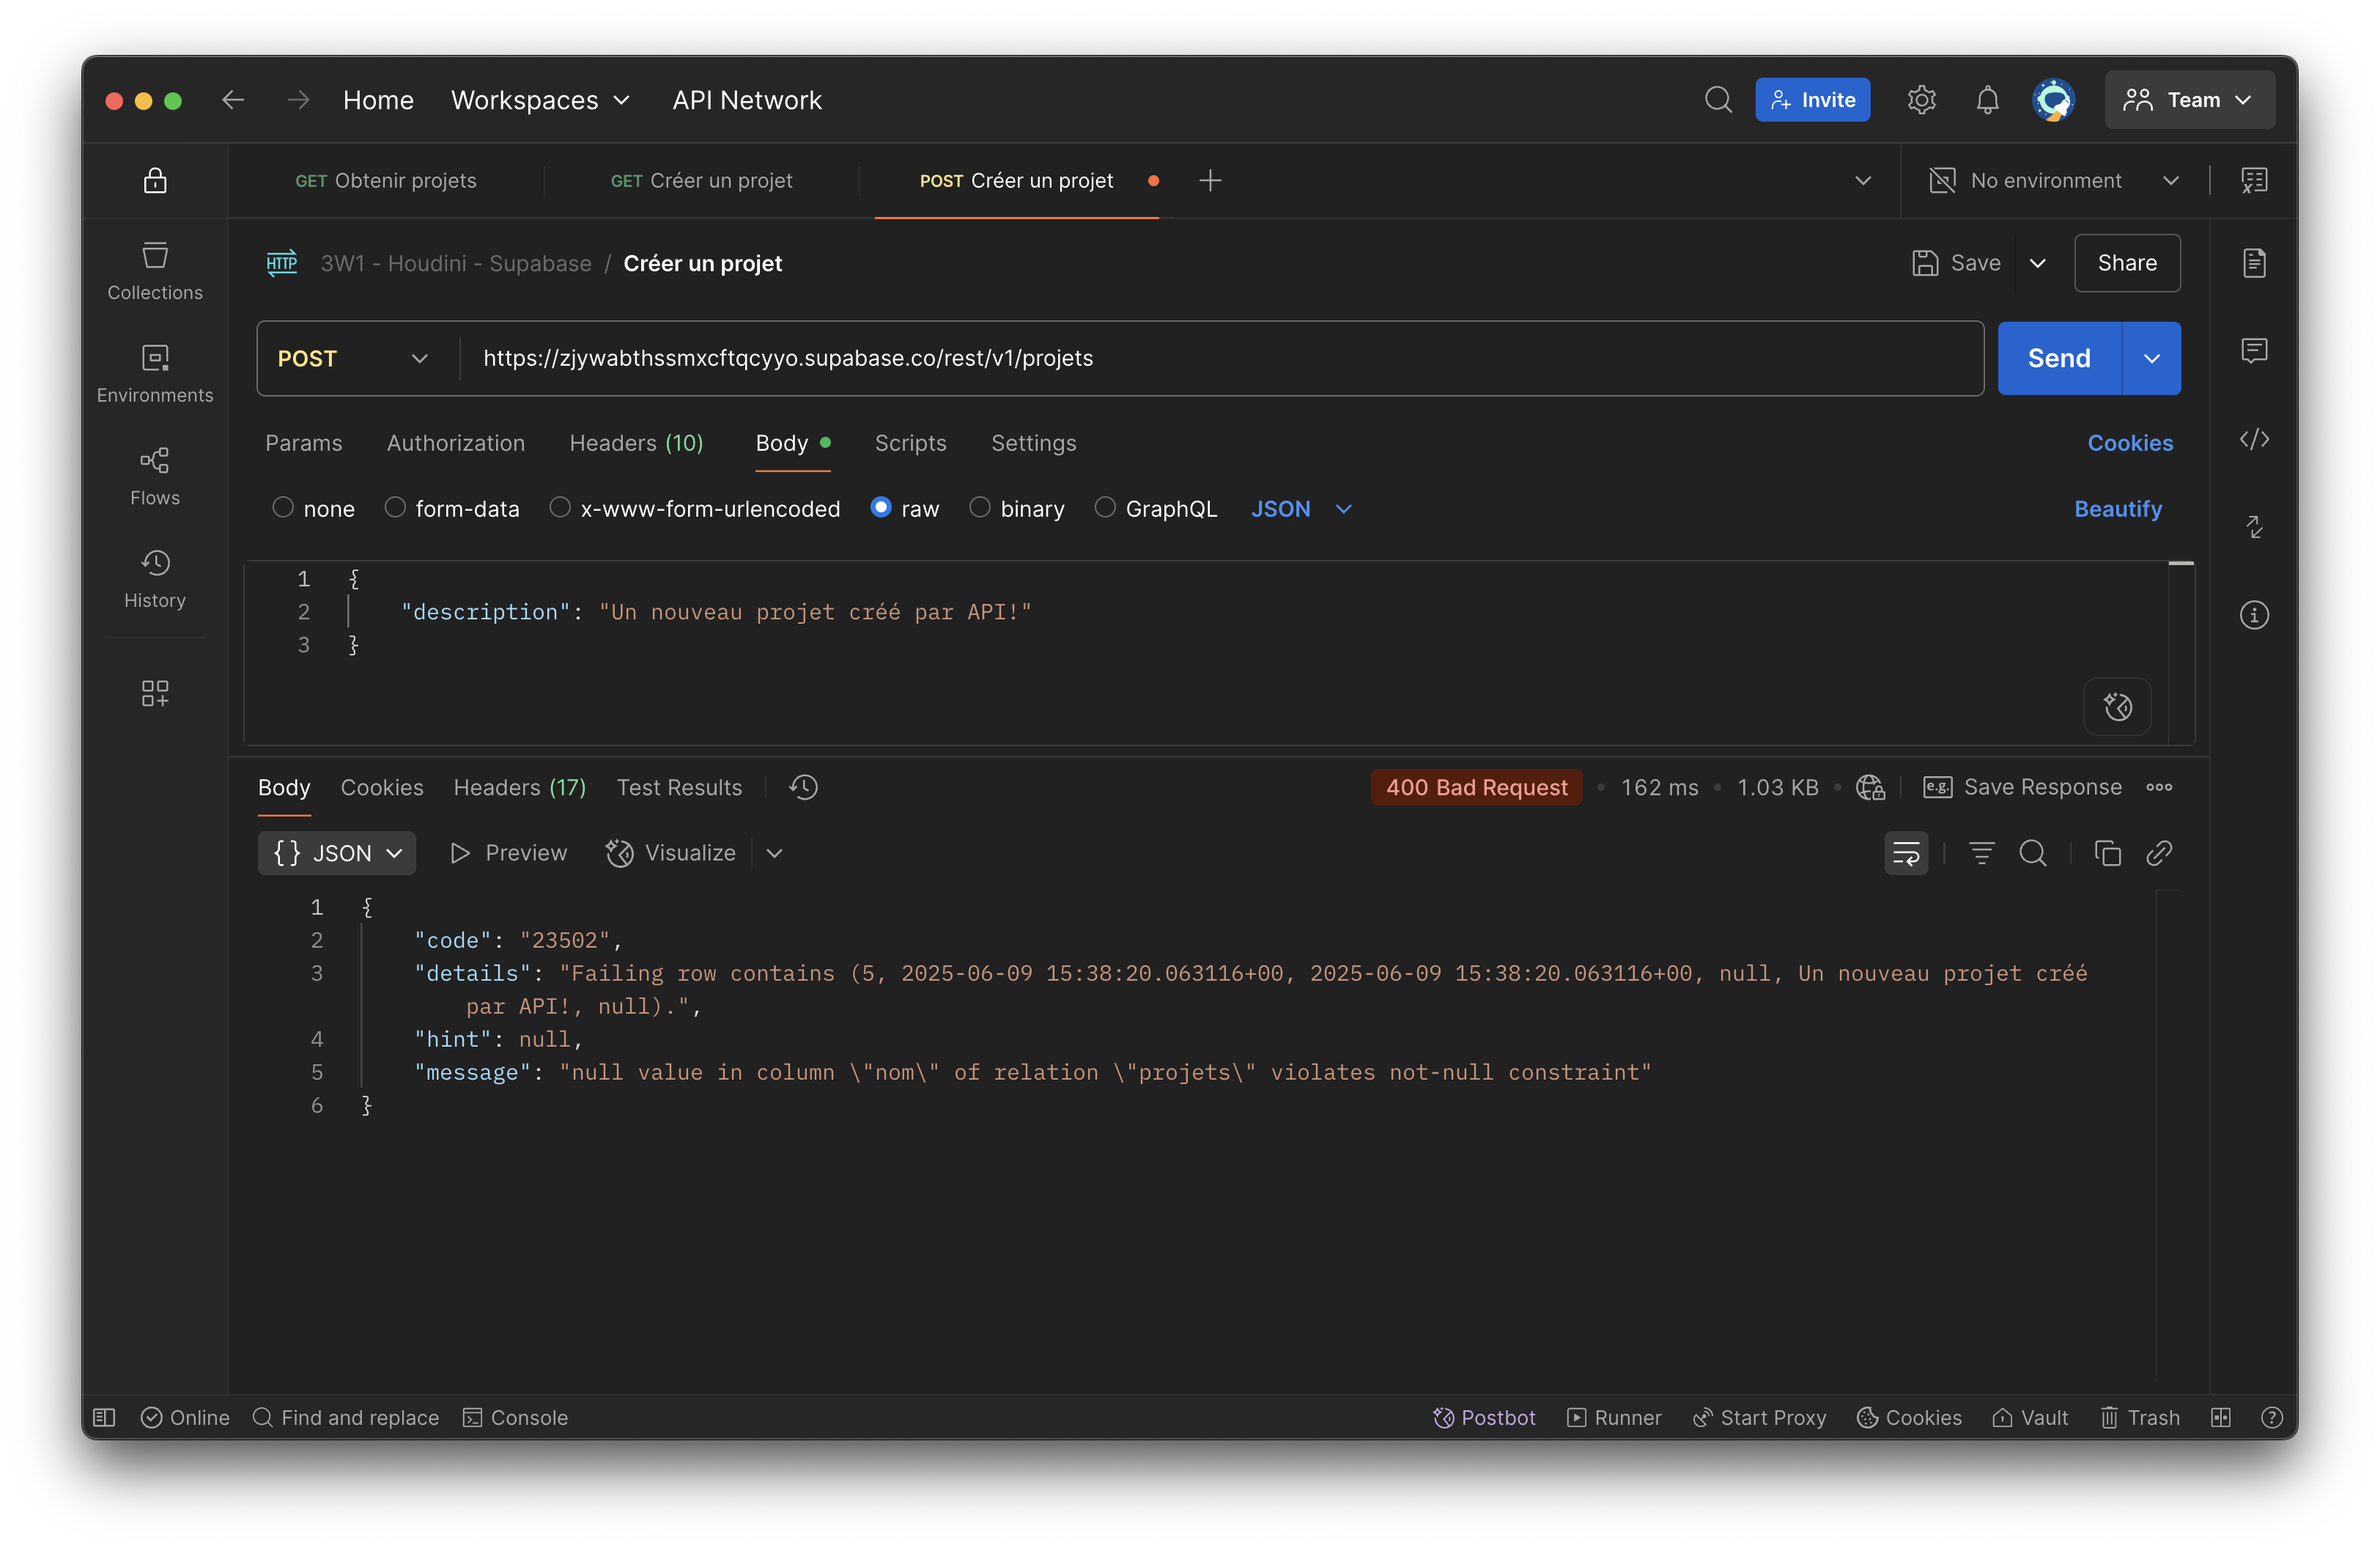The image size is (2380, 1548).
Task: Select the form-data body radio button
Action: click(395, 508)
